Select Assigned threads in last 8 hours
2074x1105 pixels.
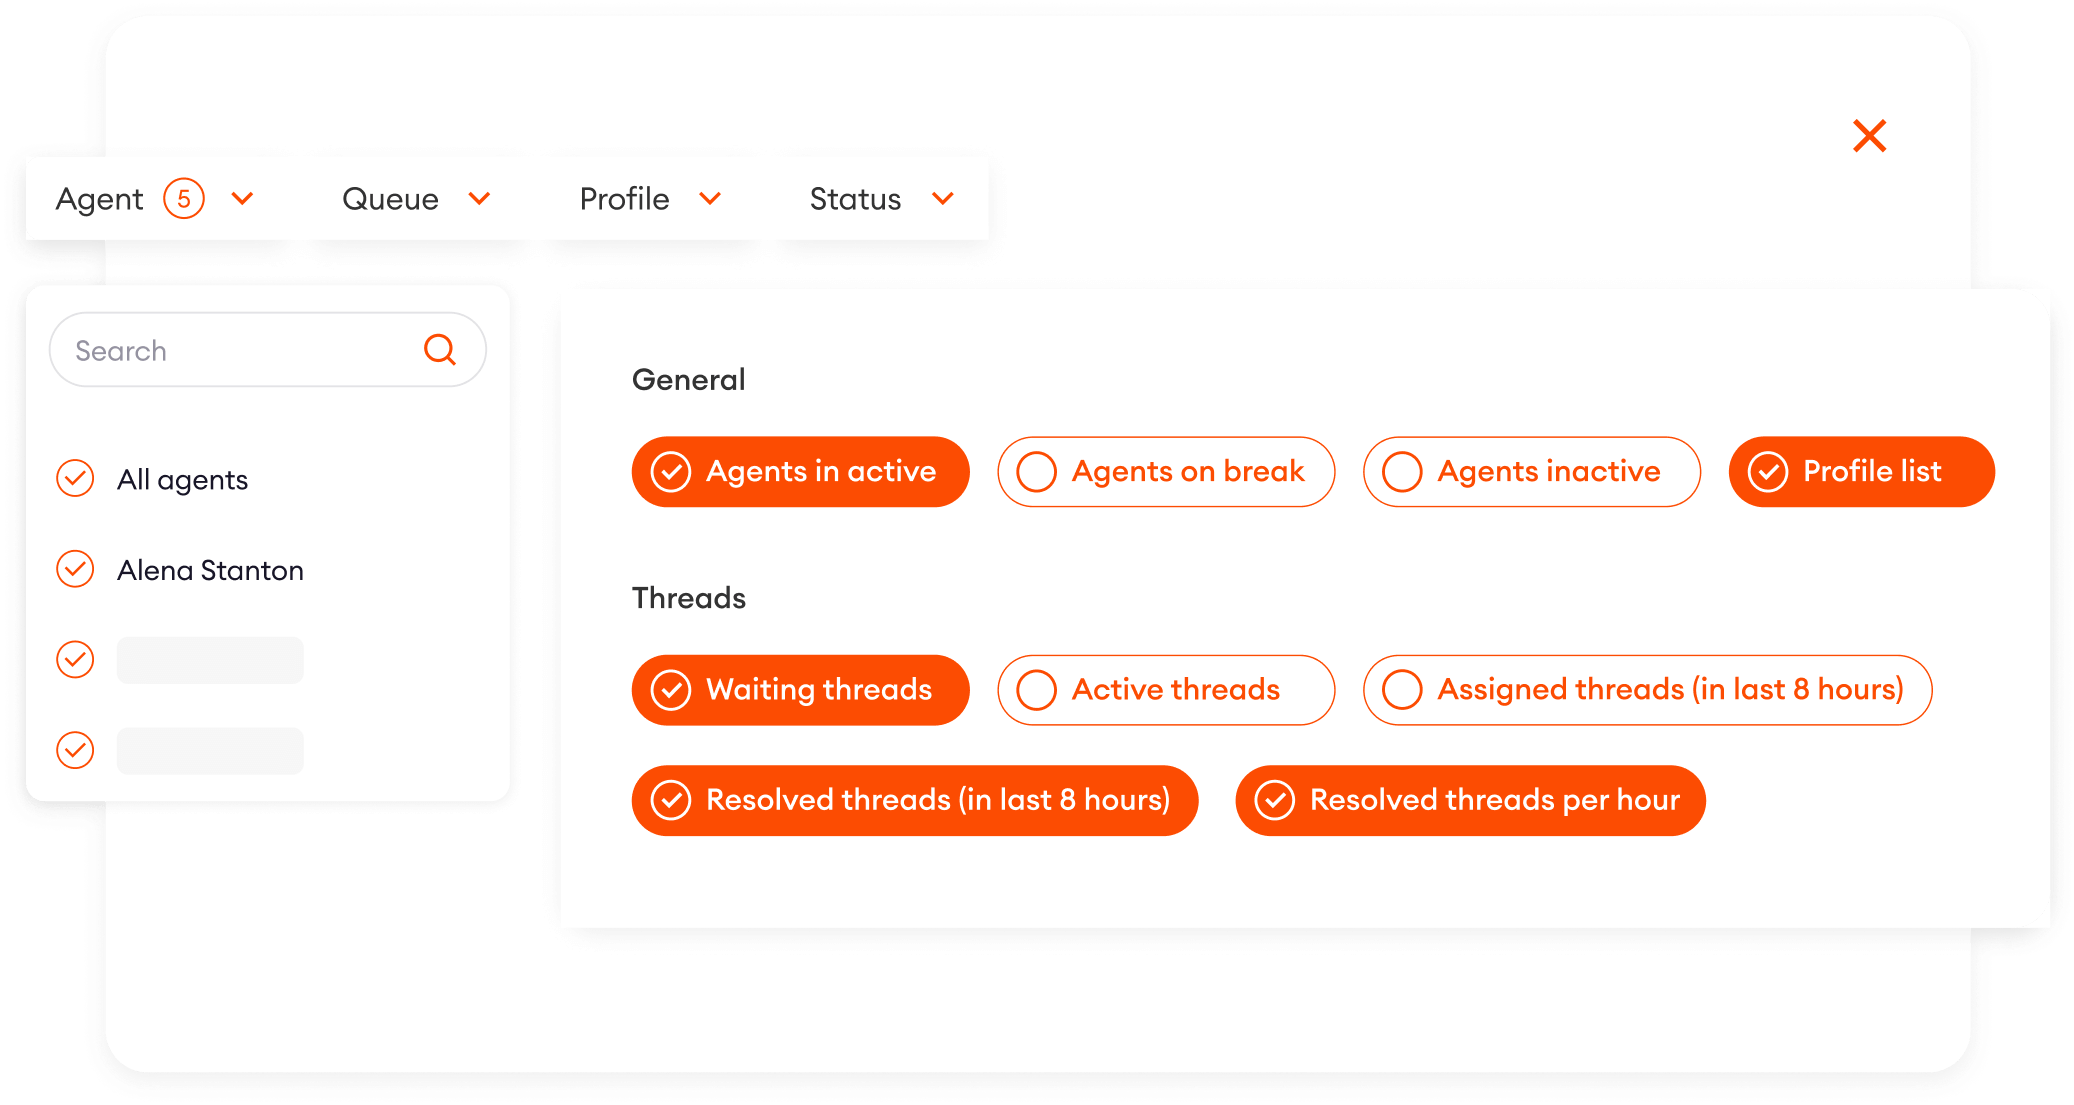[x=1647, y=689]
